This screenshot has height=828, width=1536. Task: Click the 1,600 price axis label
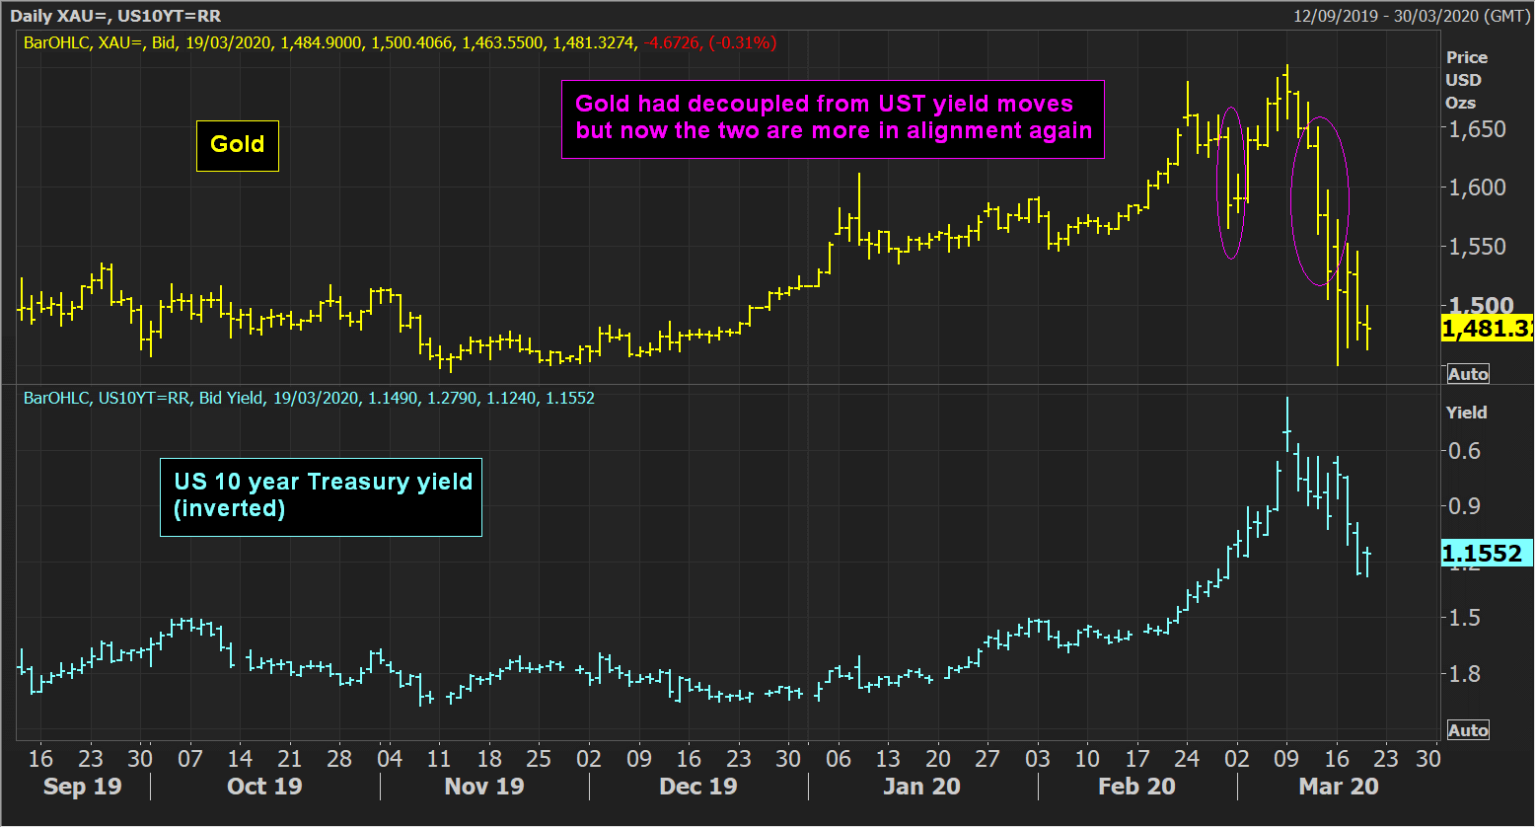click(1477, 187)
